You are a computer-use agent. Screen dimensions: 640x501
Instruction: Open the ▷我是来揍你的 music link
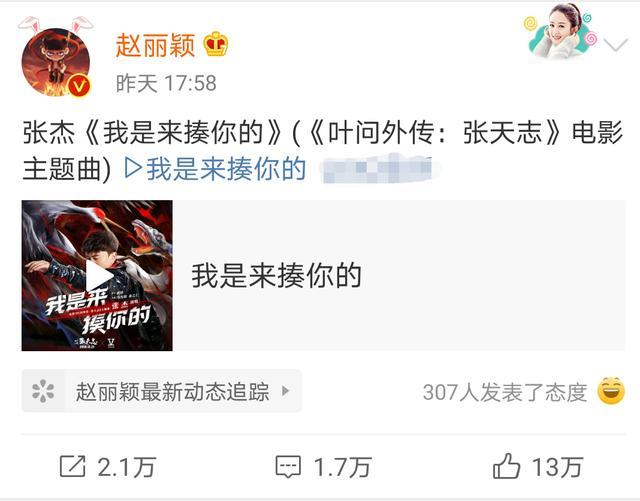215,168
